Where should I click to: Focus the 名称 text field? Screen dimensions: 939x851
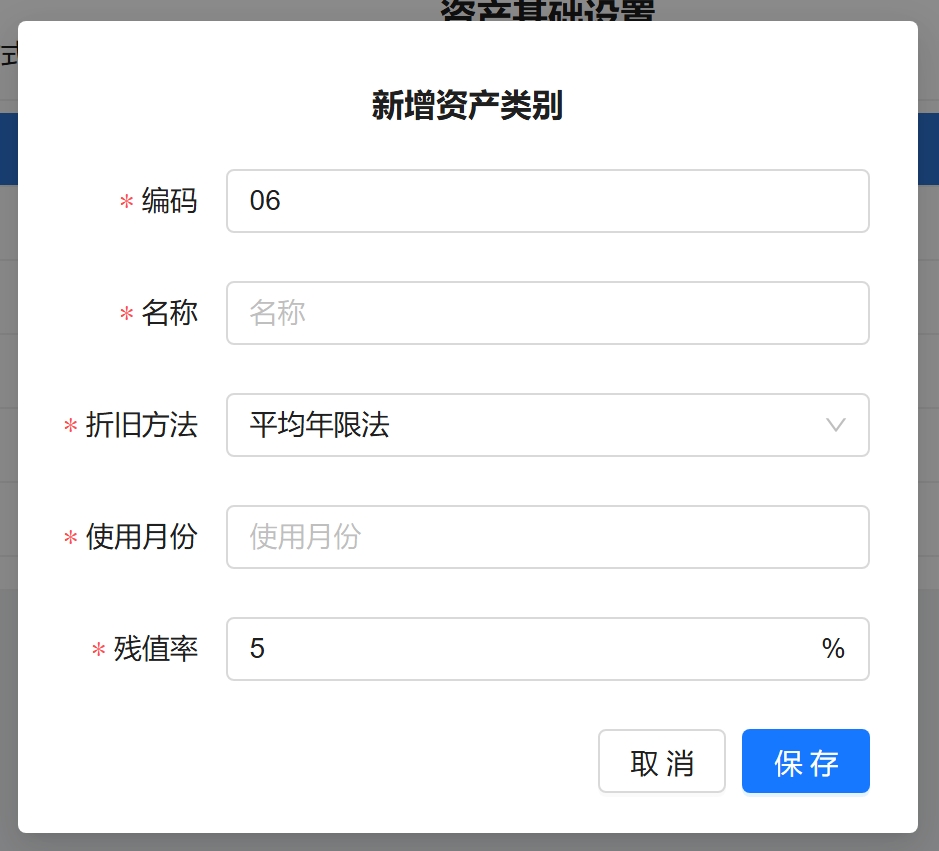(x=547, y=313)
